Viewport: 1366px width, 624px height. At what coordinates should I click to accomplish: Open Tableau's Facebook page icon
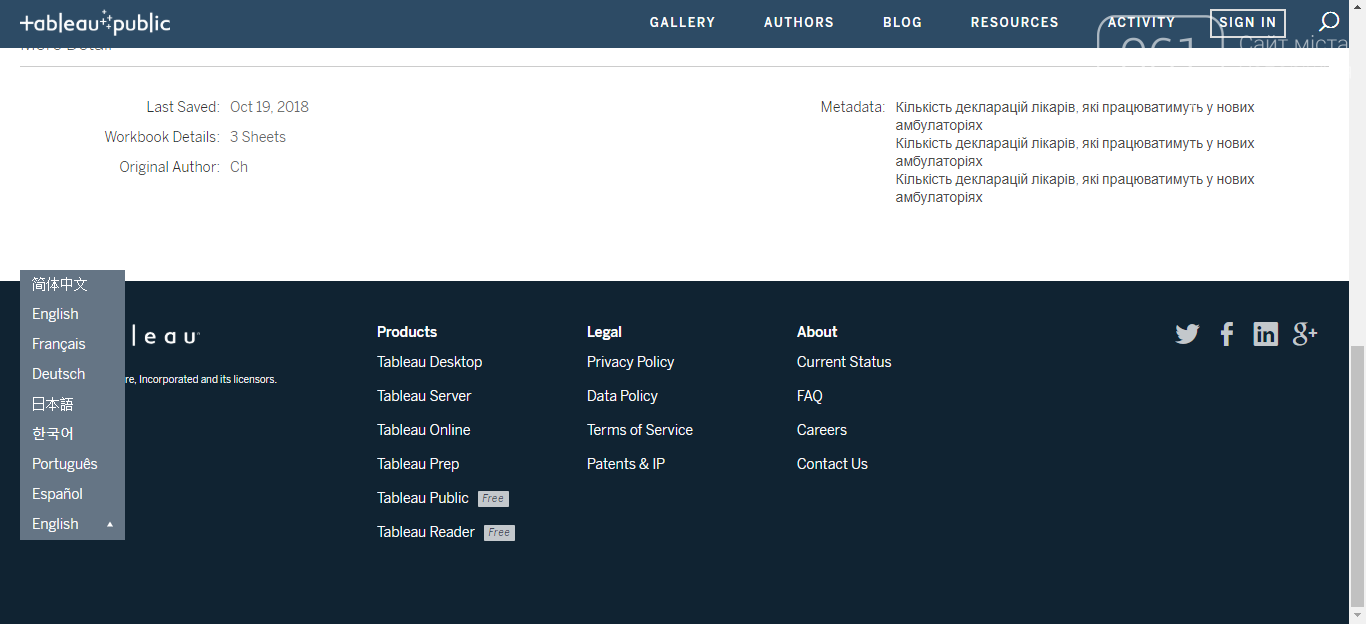tap(1227, 334)
